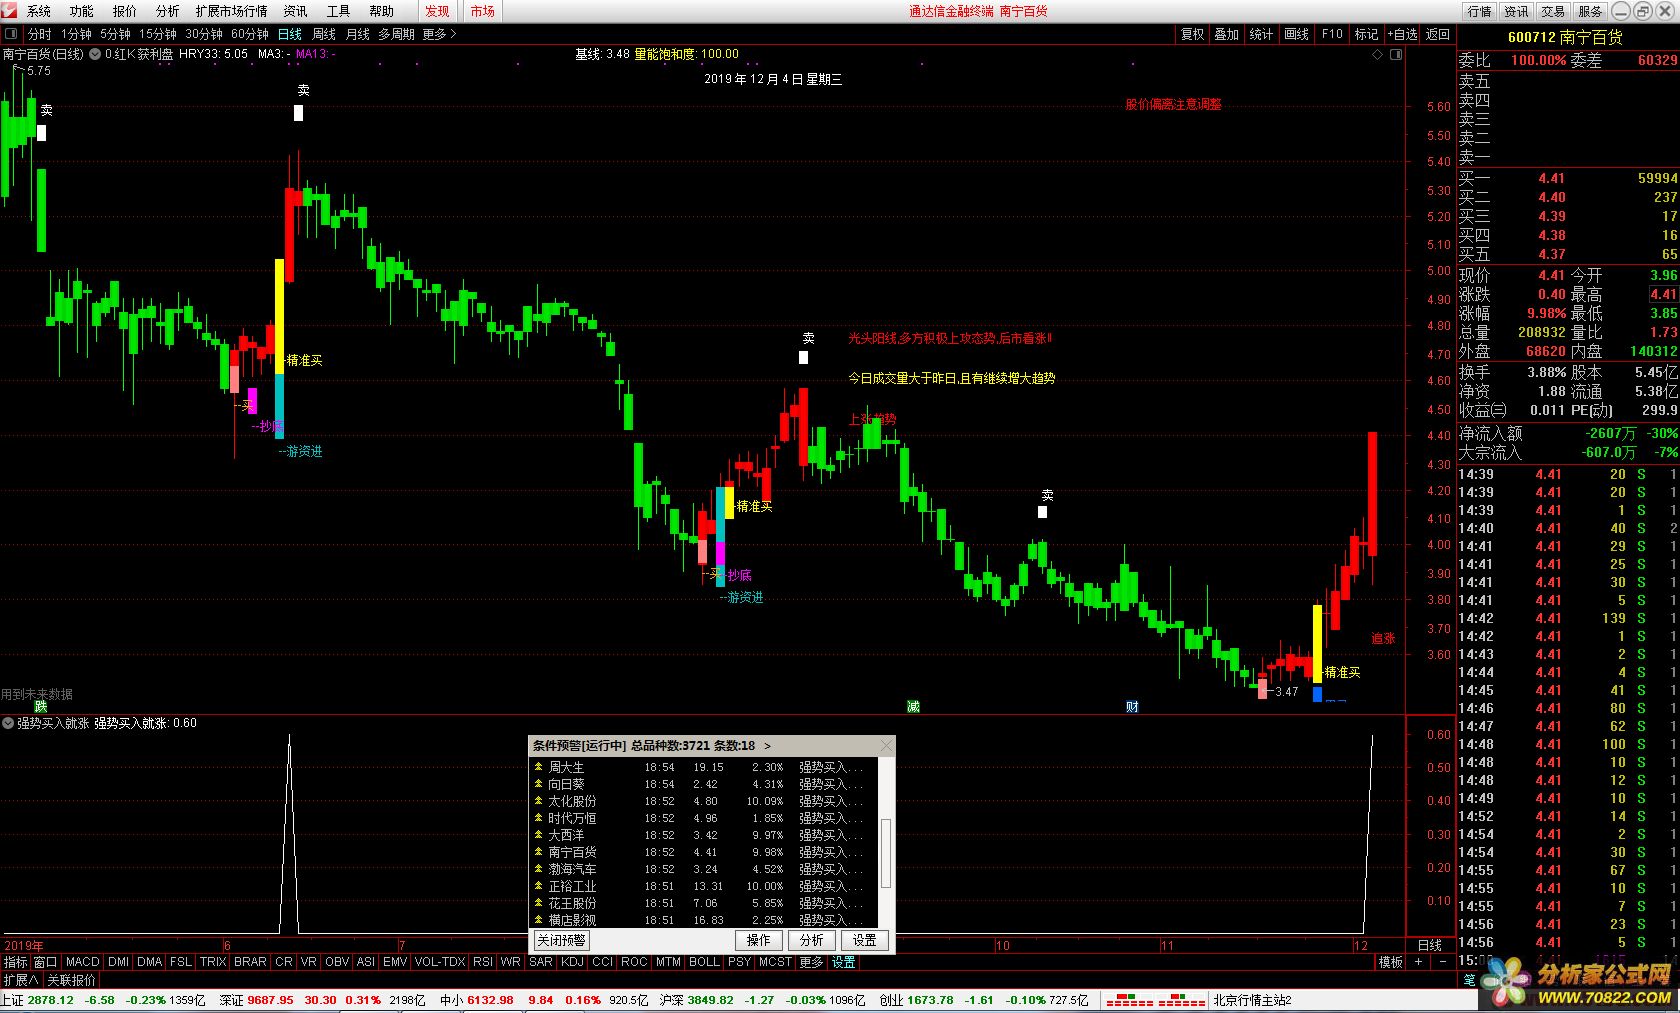Click the 返回 button
Image resolution: width=1680 pixels, height=1013 pixels.
[1438, 34]
